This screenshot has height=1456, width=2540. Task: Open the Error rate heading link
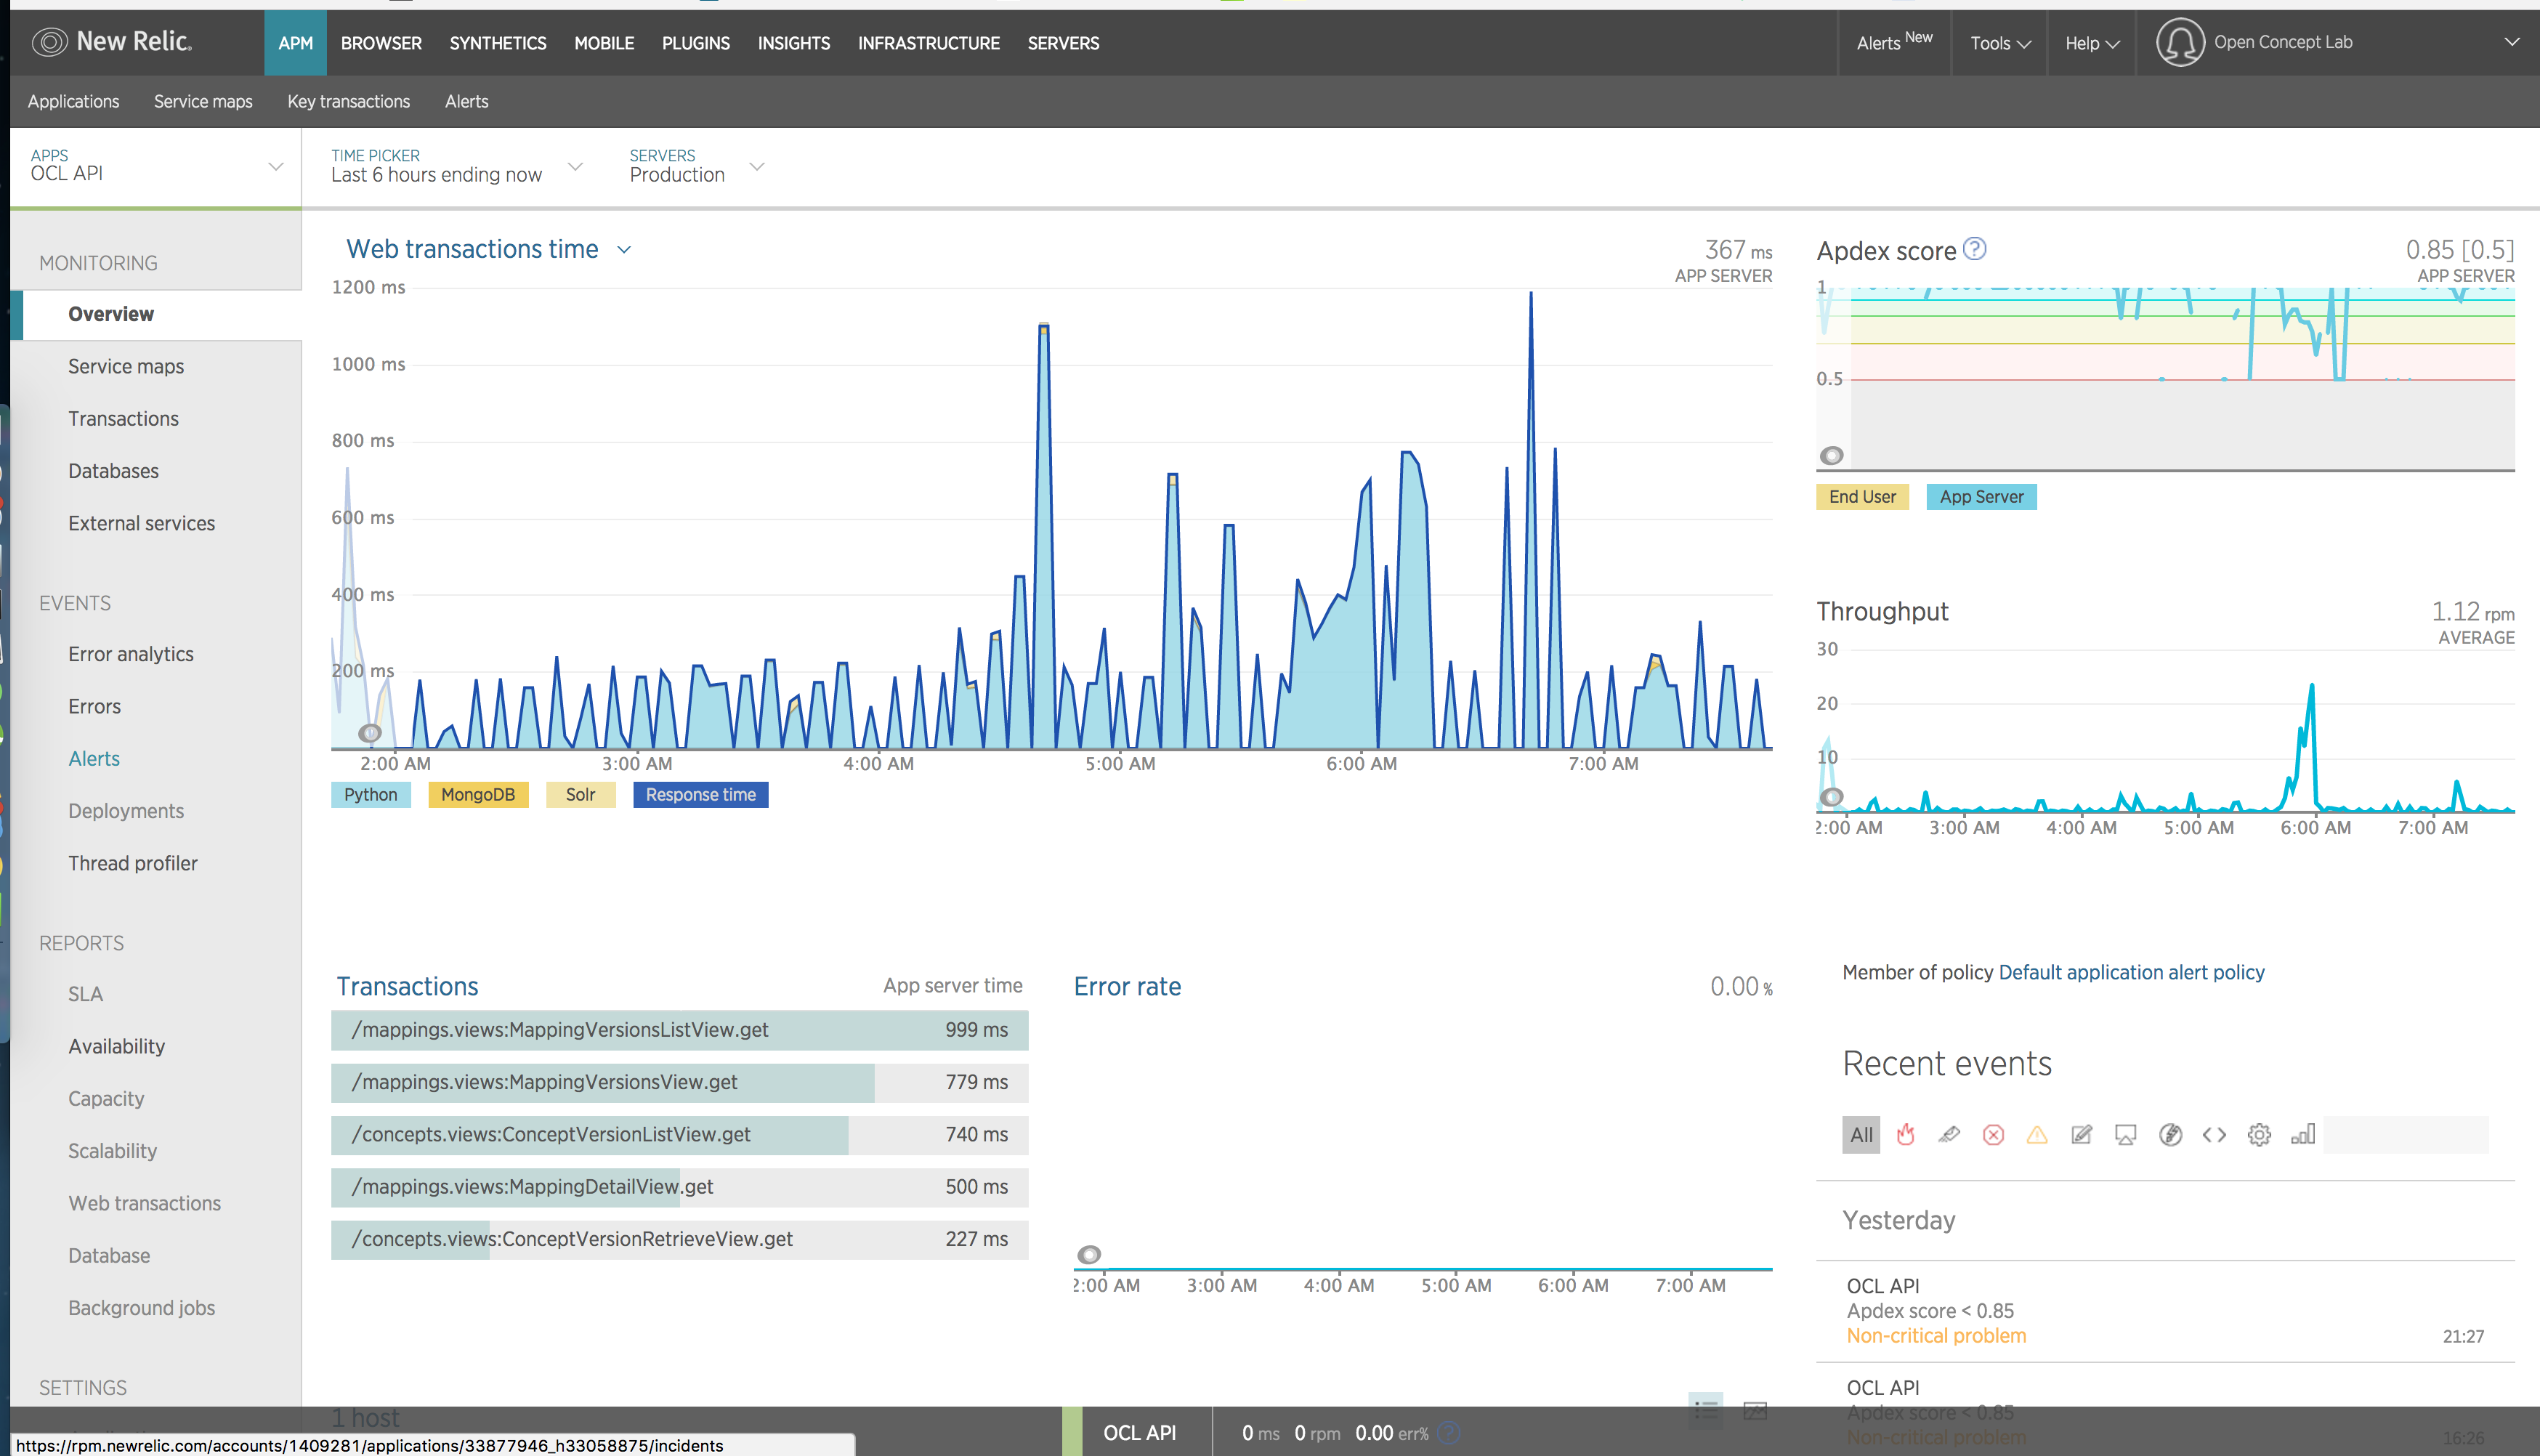pos(1127,986)
